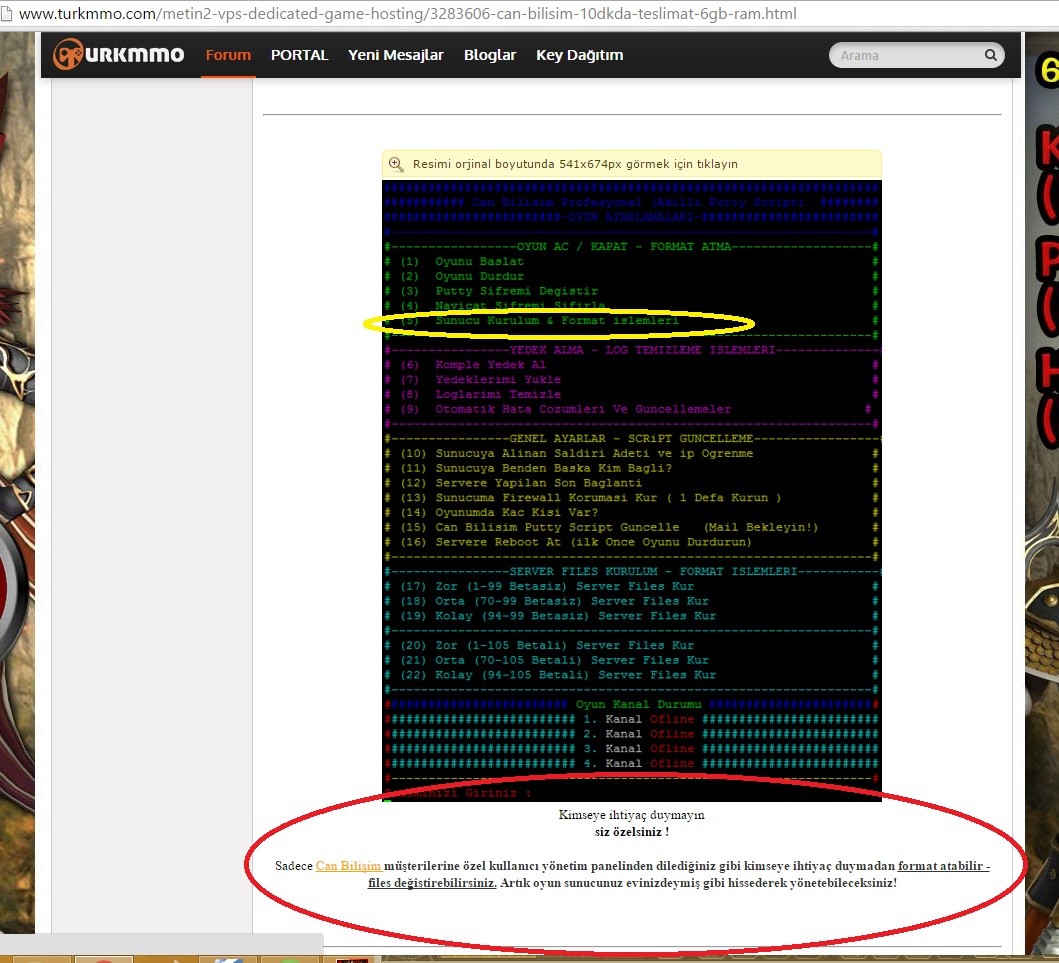Open Key Dağıtım page
The width and height of the screenshot is (1059, 963).
pos(579,55)
